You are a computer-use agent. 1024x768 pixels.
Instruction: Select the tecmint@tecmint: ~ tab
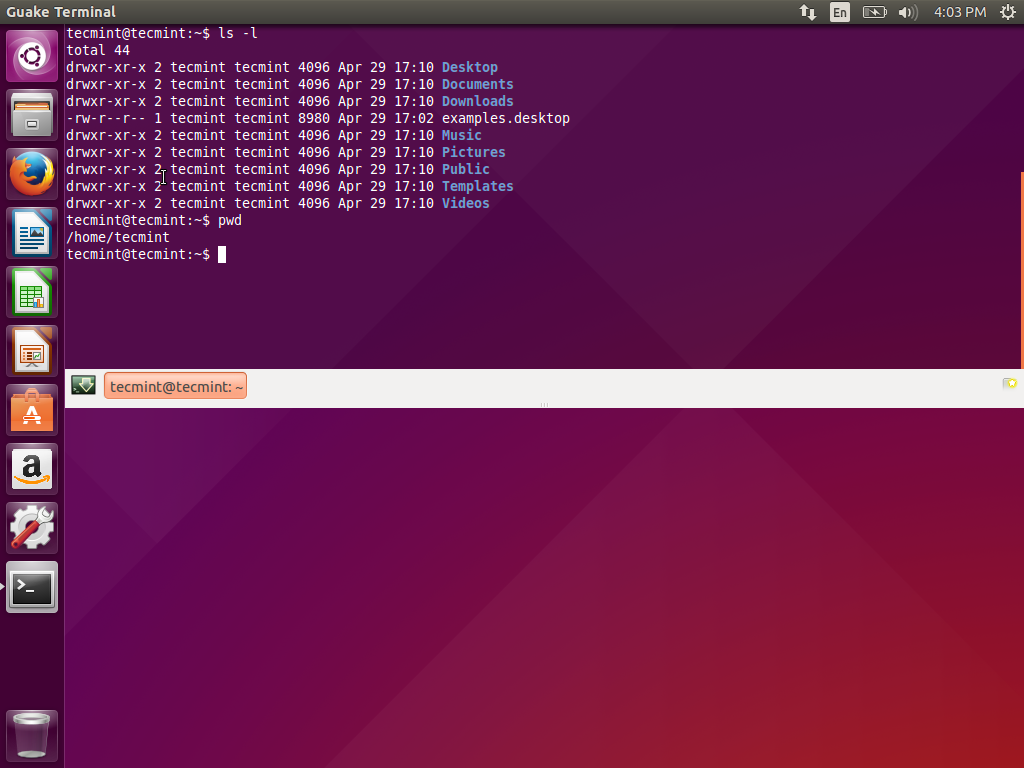pyautogui.click(x=175, y=386)
